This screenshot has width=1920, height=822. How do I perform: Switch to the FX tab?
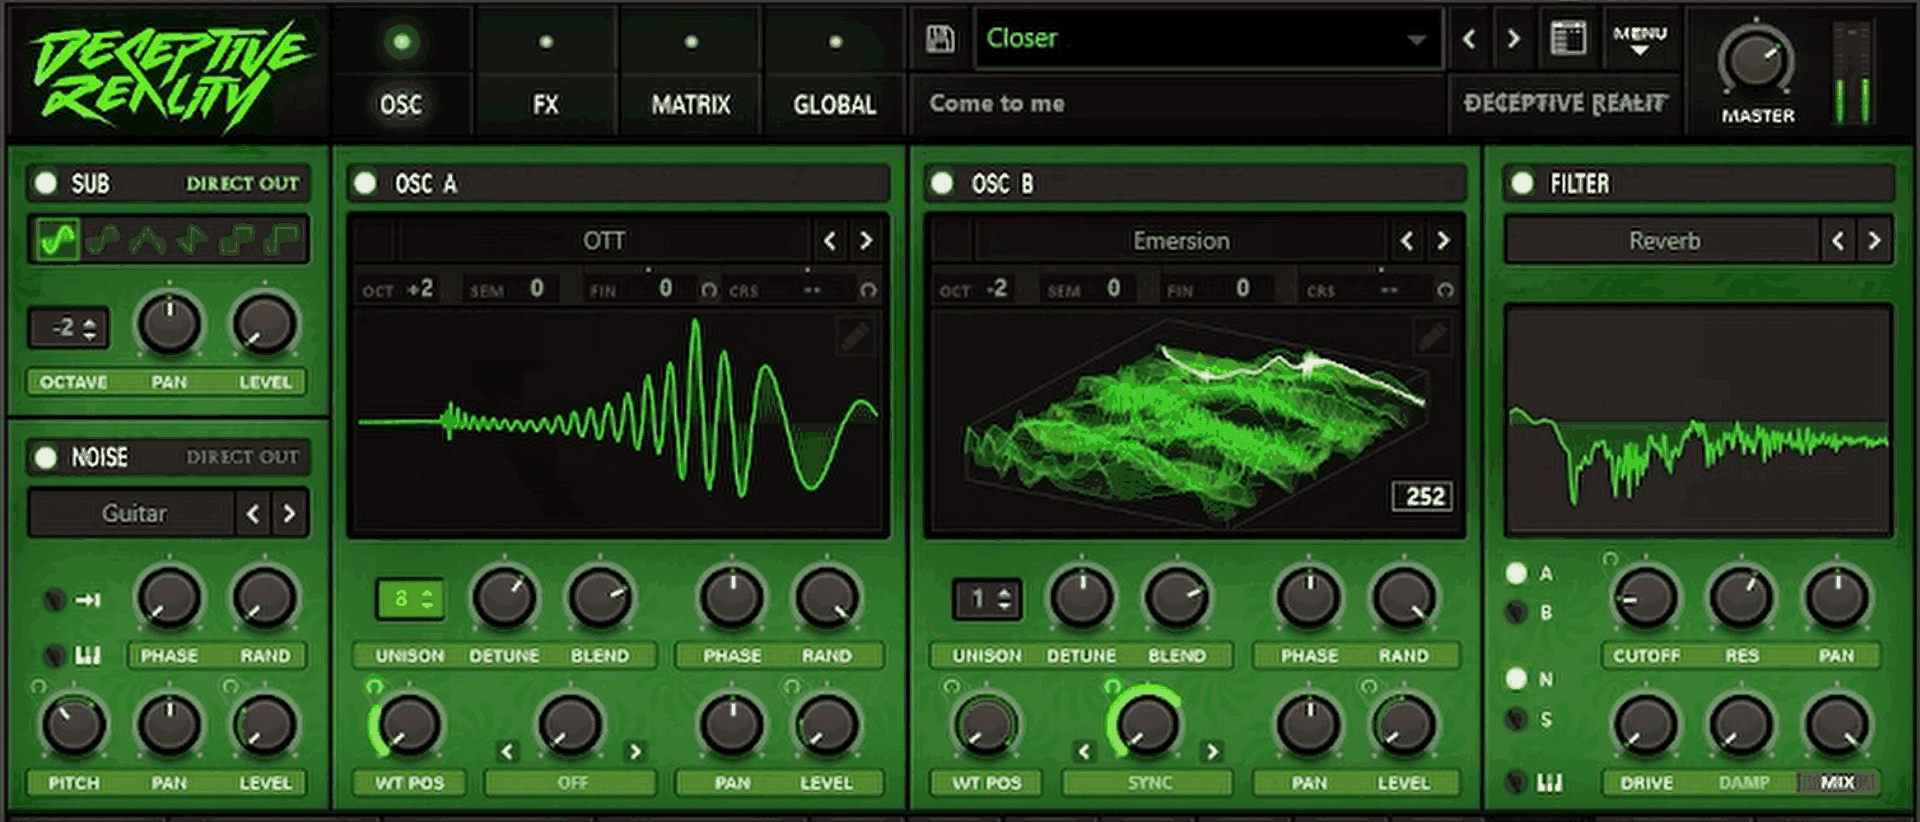coord(545,104)
